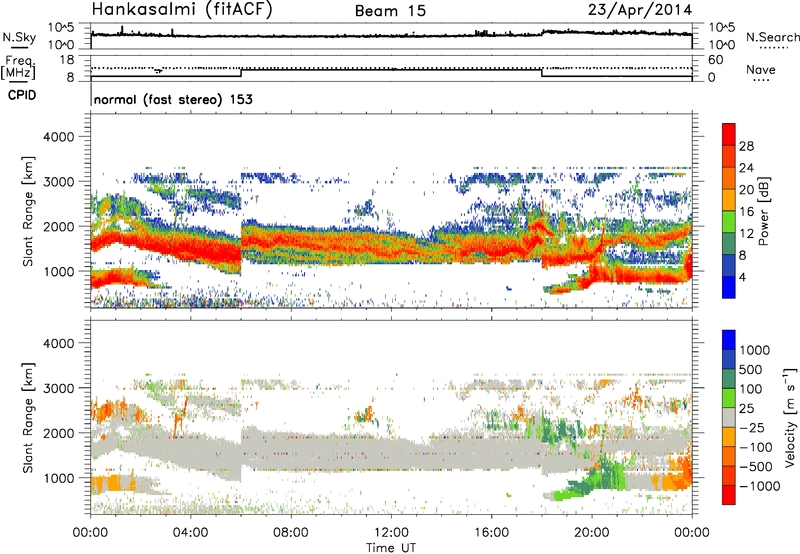Click the '04:00' time tick label
This screenshot has width=800, height=554.
pyautogui.click(x=190, y=533)
